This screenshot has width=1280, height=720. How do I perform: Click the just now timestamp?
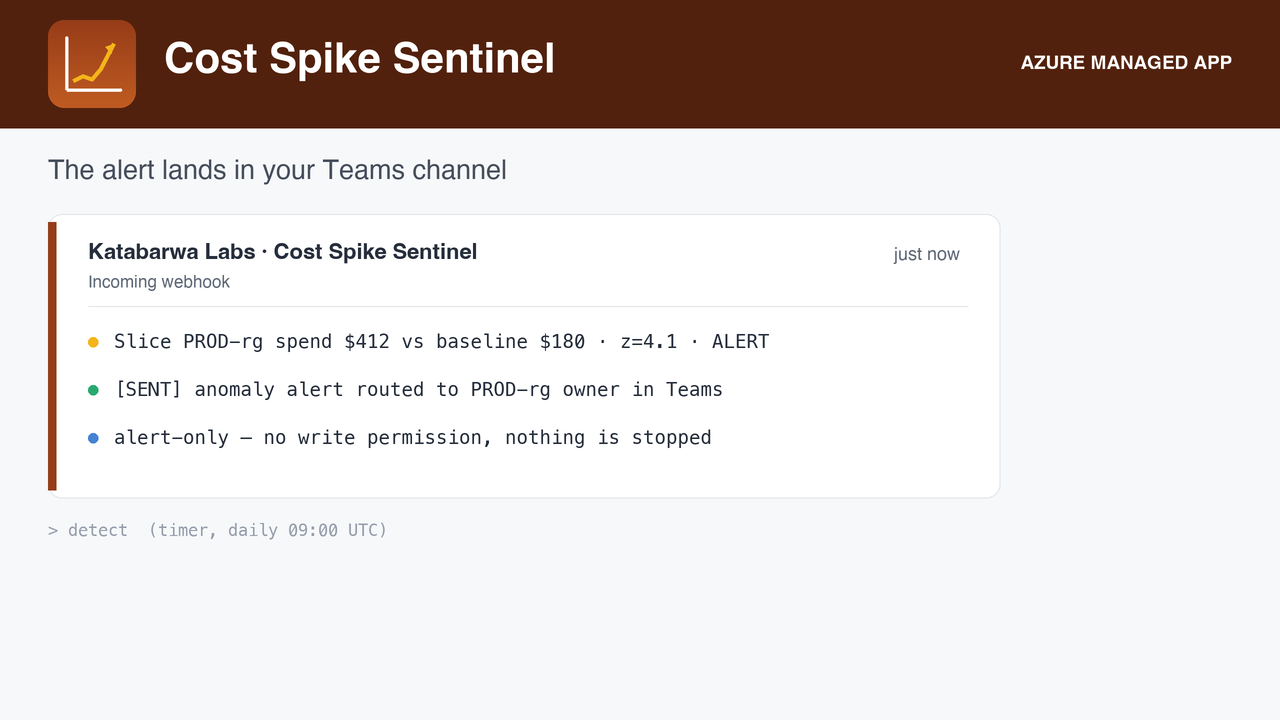pos(926,254)
